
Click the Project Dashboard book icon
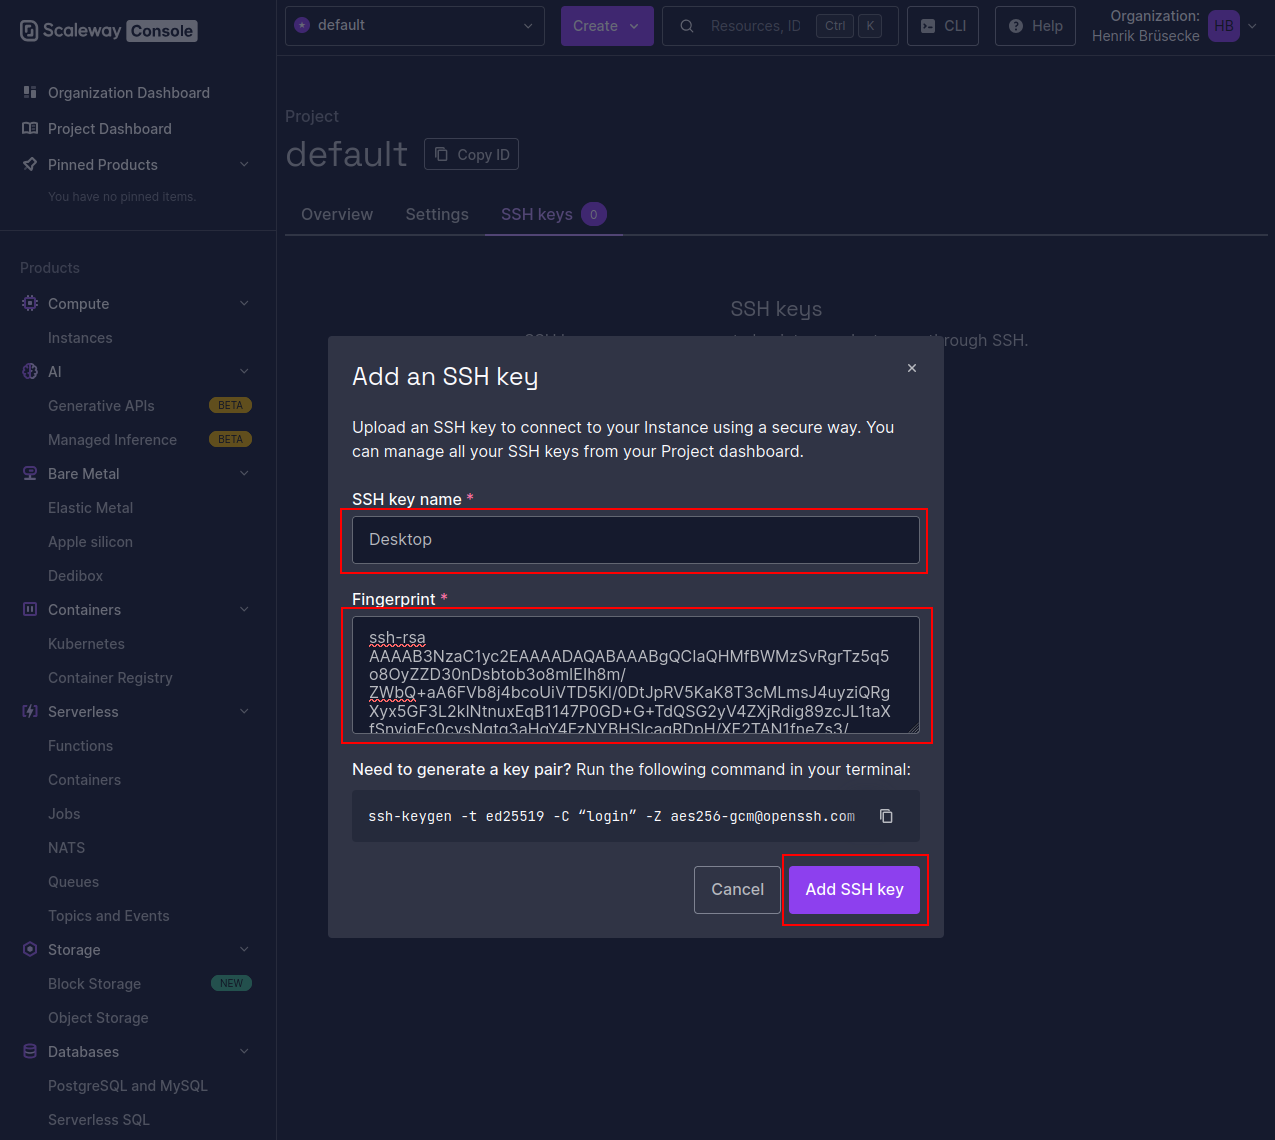pyautogui.click(x=30, y=128)
